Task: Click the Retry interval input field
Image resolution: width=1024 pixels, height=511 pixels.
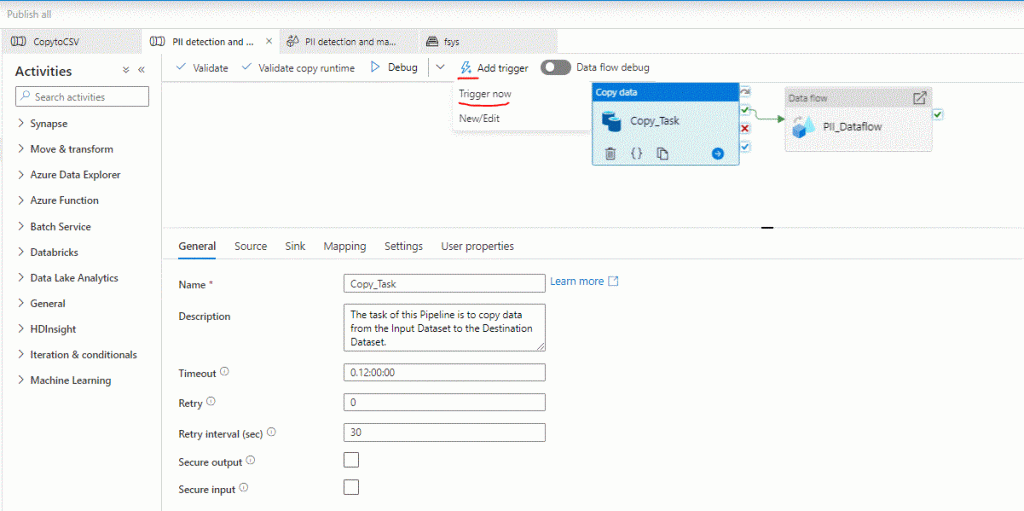Action: pyautogui.click(x=444, y=433)
